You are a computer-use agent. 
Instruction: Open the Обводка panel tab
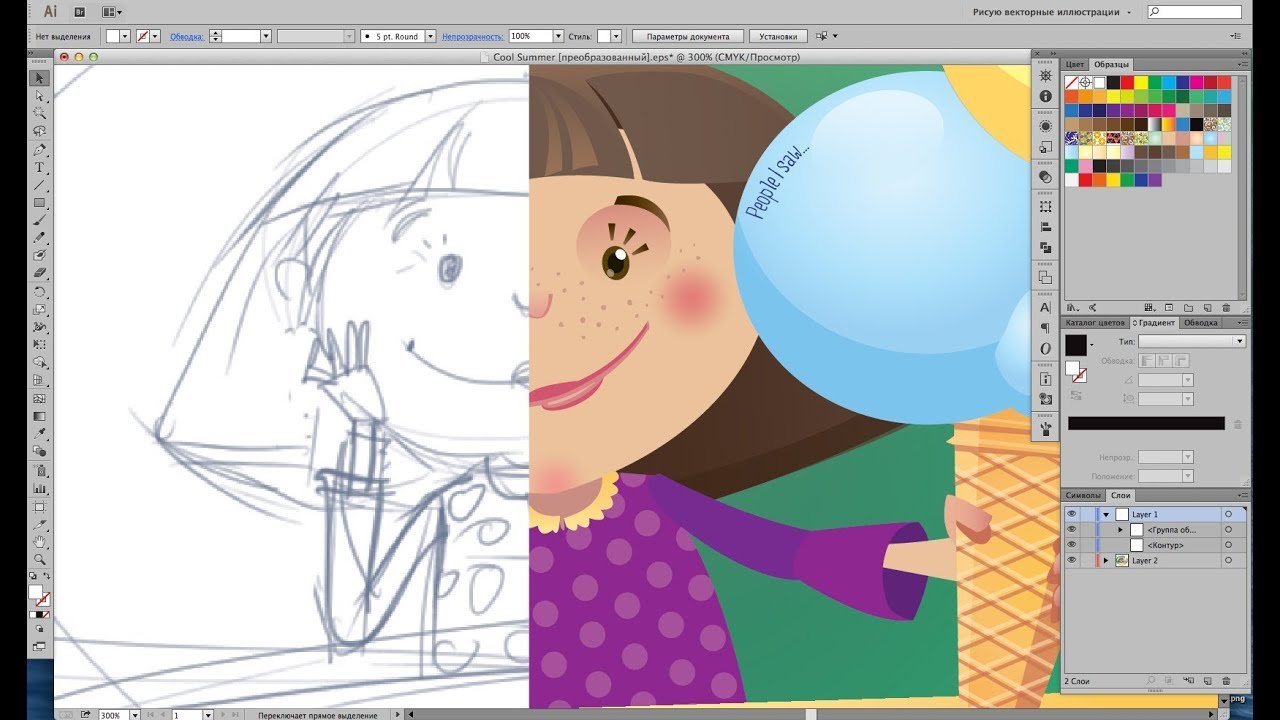1200,323
